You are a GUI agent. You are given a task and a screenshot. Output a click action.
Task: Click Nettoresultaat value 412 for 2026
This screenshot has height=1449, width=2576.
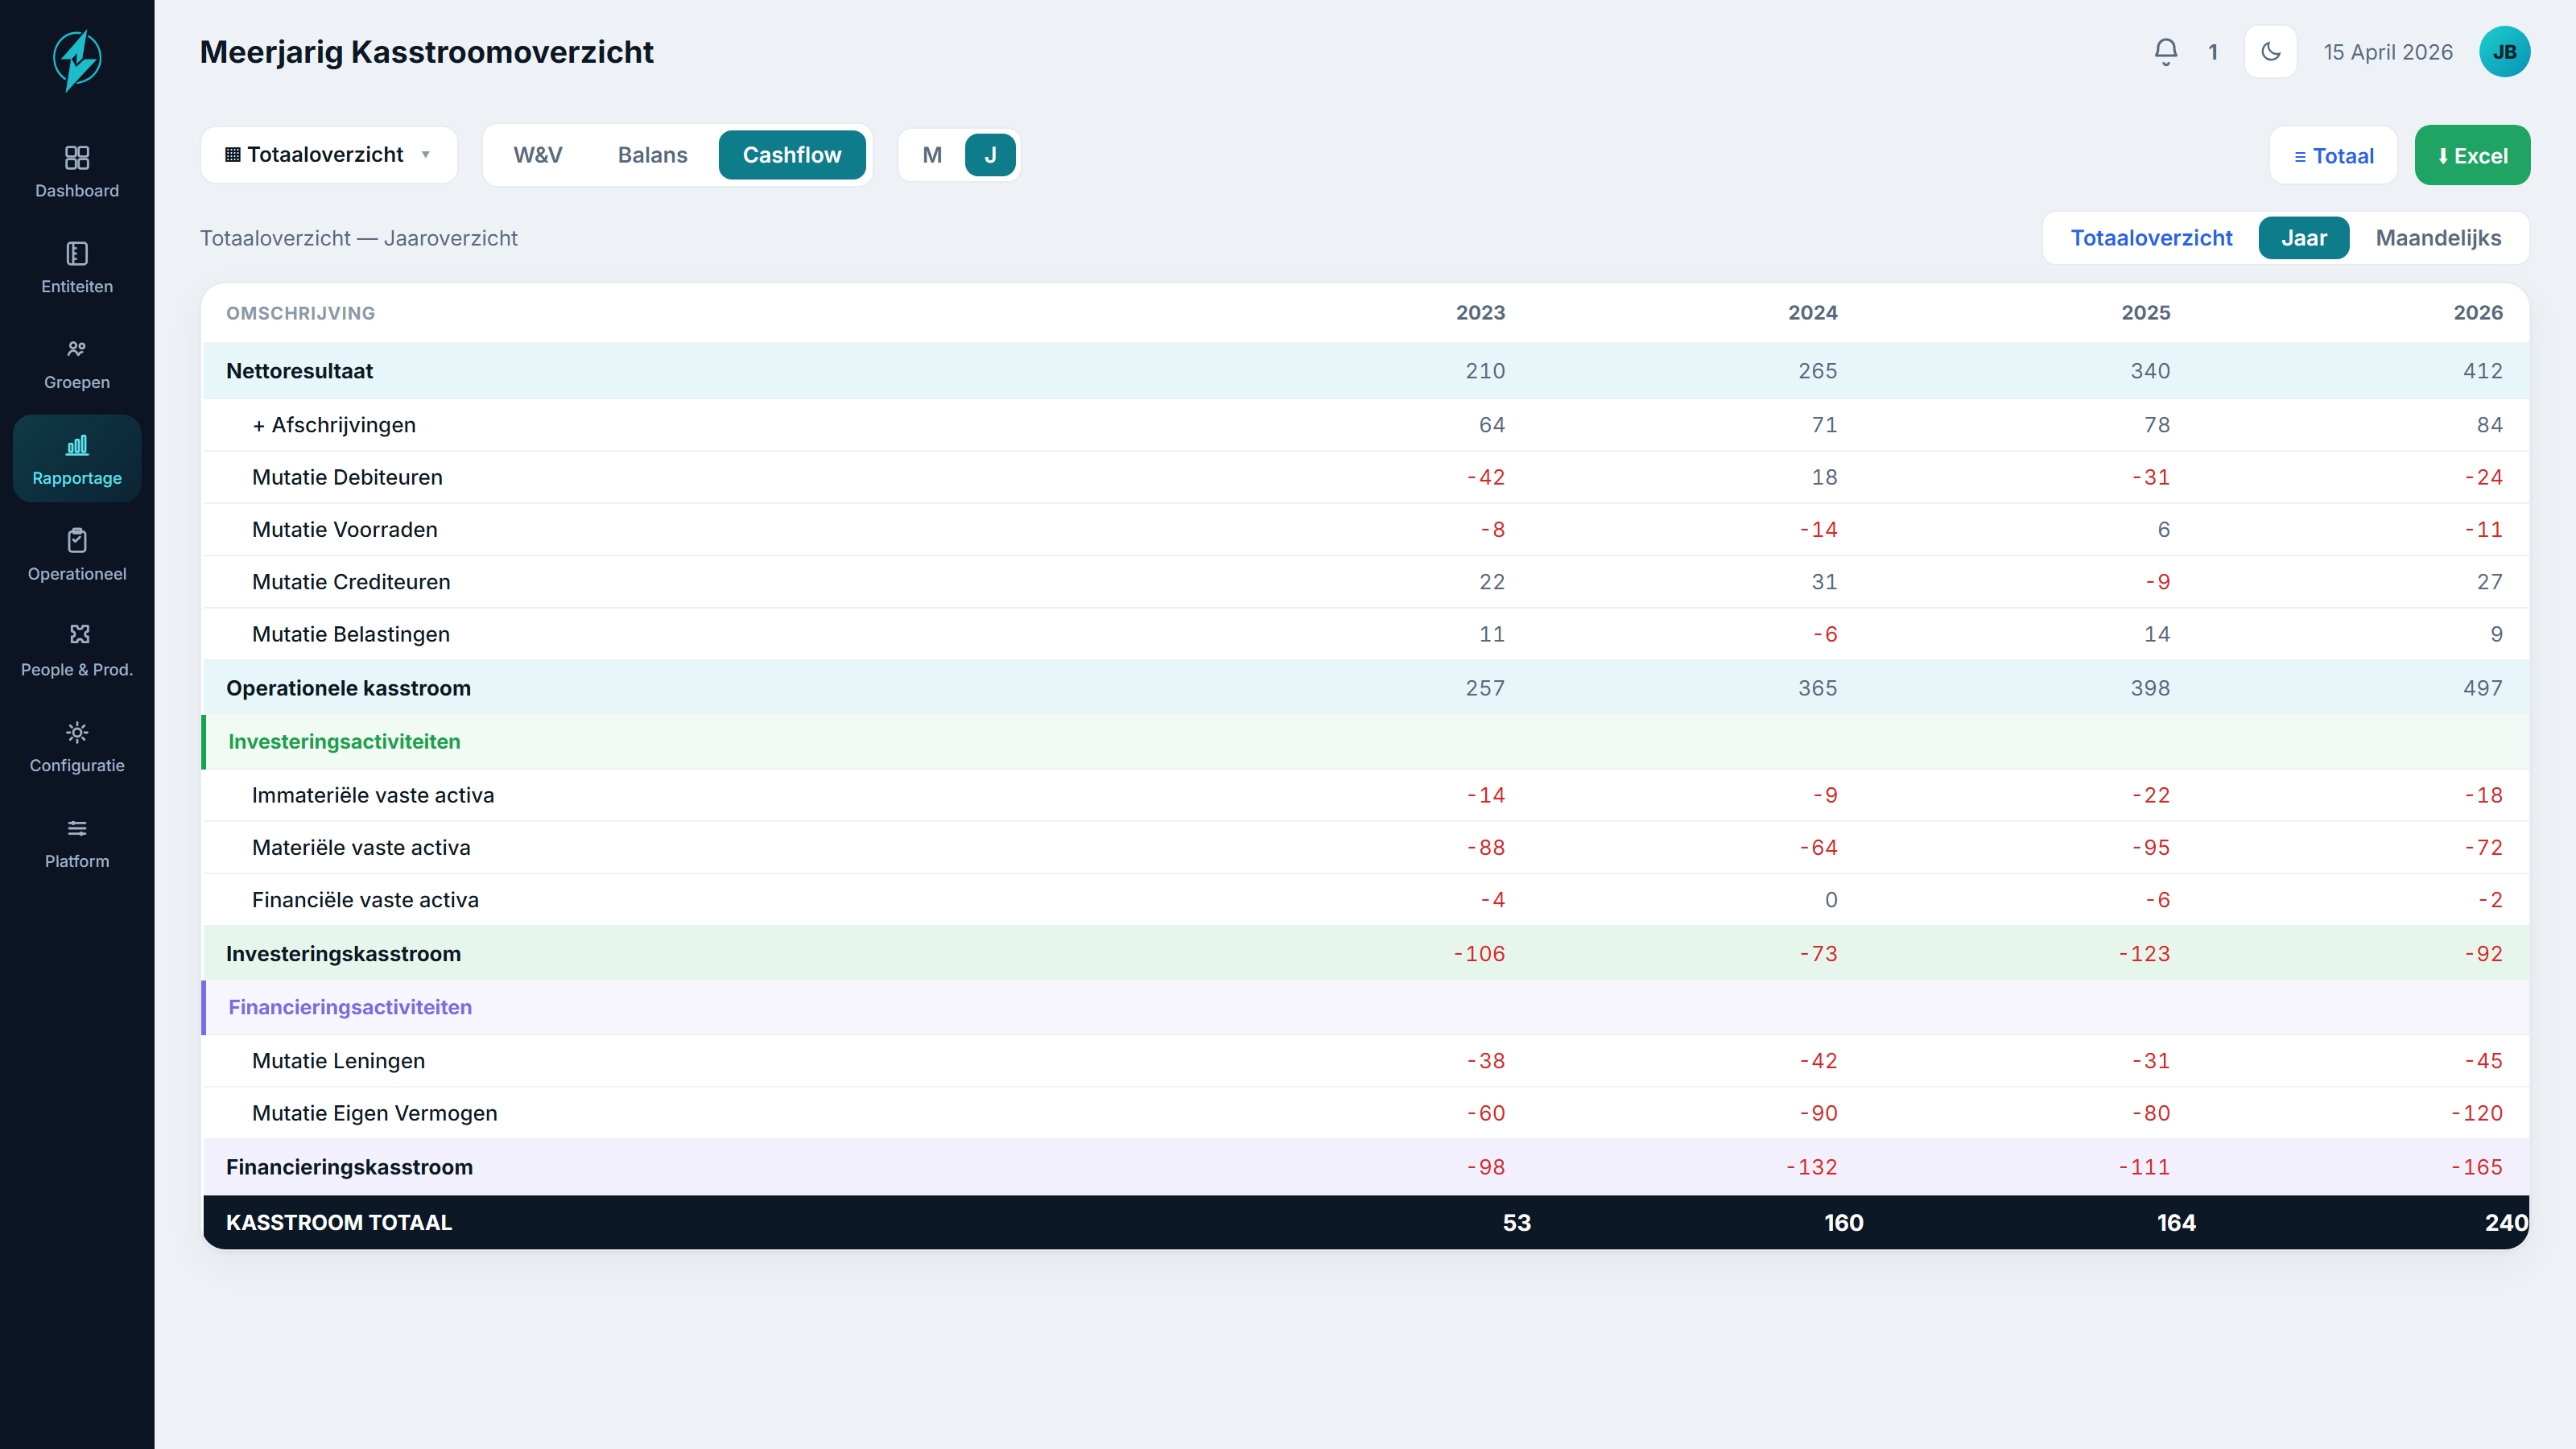(x=2482, y=371)
